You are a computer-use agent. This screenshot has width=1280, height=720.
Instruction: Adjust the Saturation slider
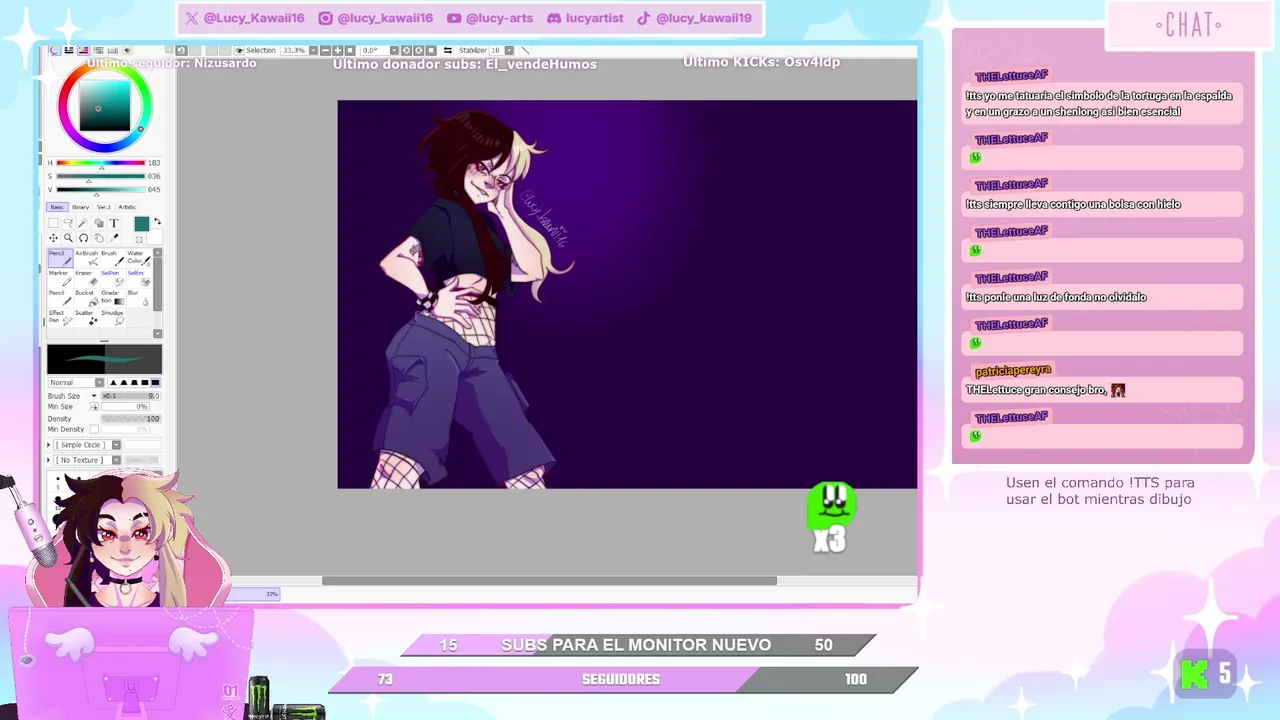100,176
